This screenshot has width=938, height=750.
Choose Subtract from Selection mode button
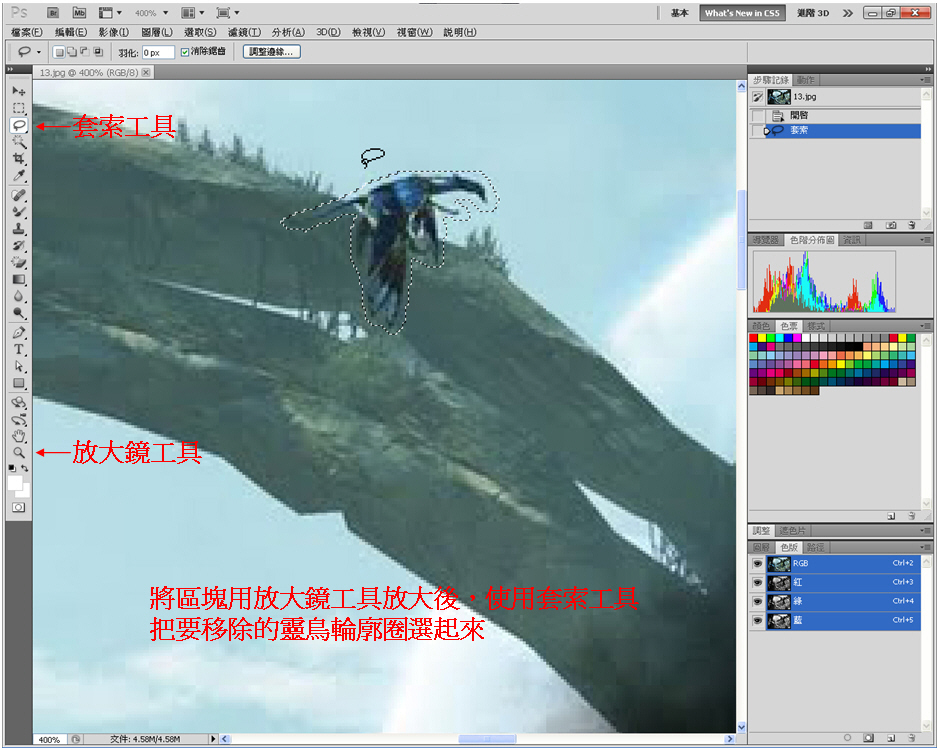coord(84,52)
